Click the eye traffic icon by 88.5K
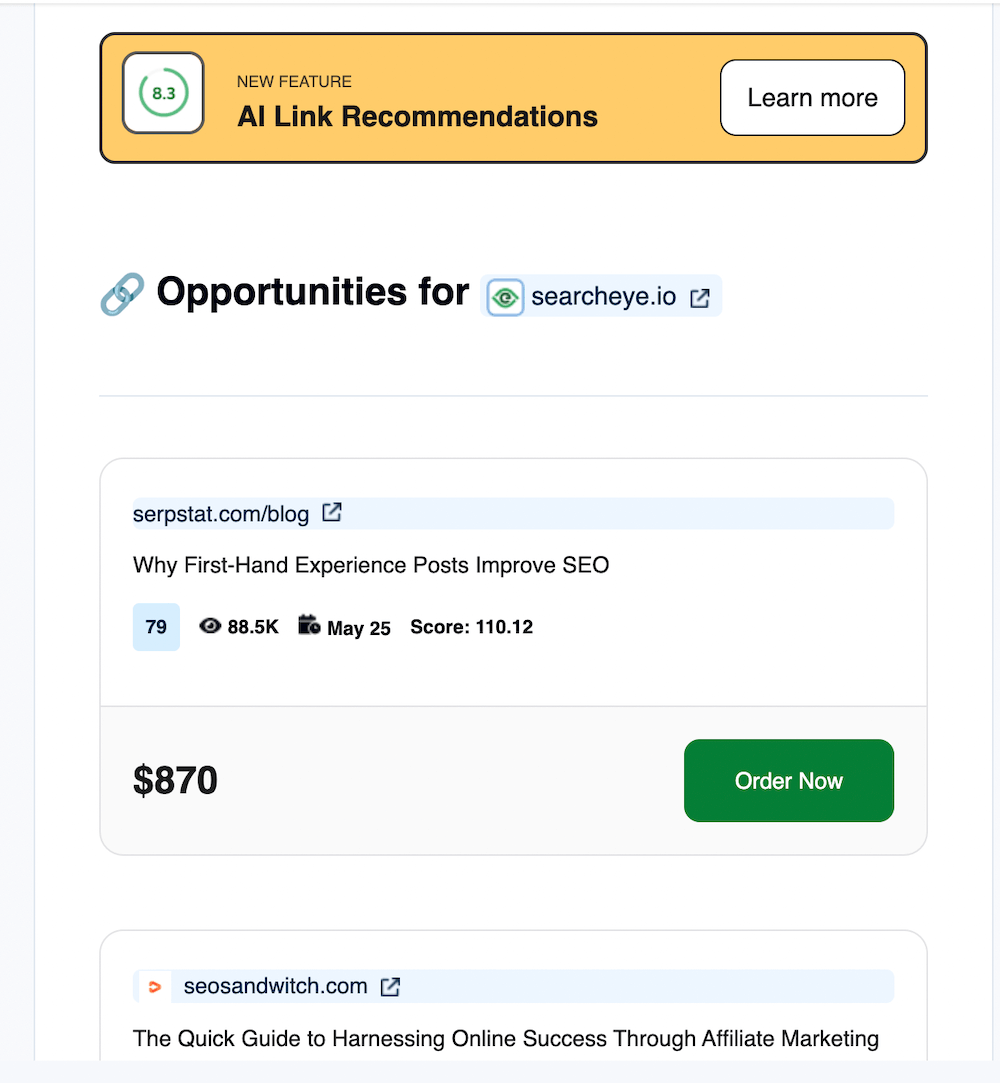 click(210, 626)
